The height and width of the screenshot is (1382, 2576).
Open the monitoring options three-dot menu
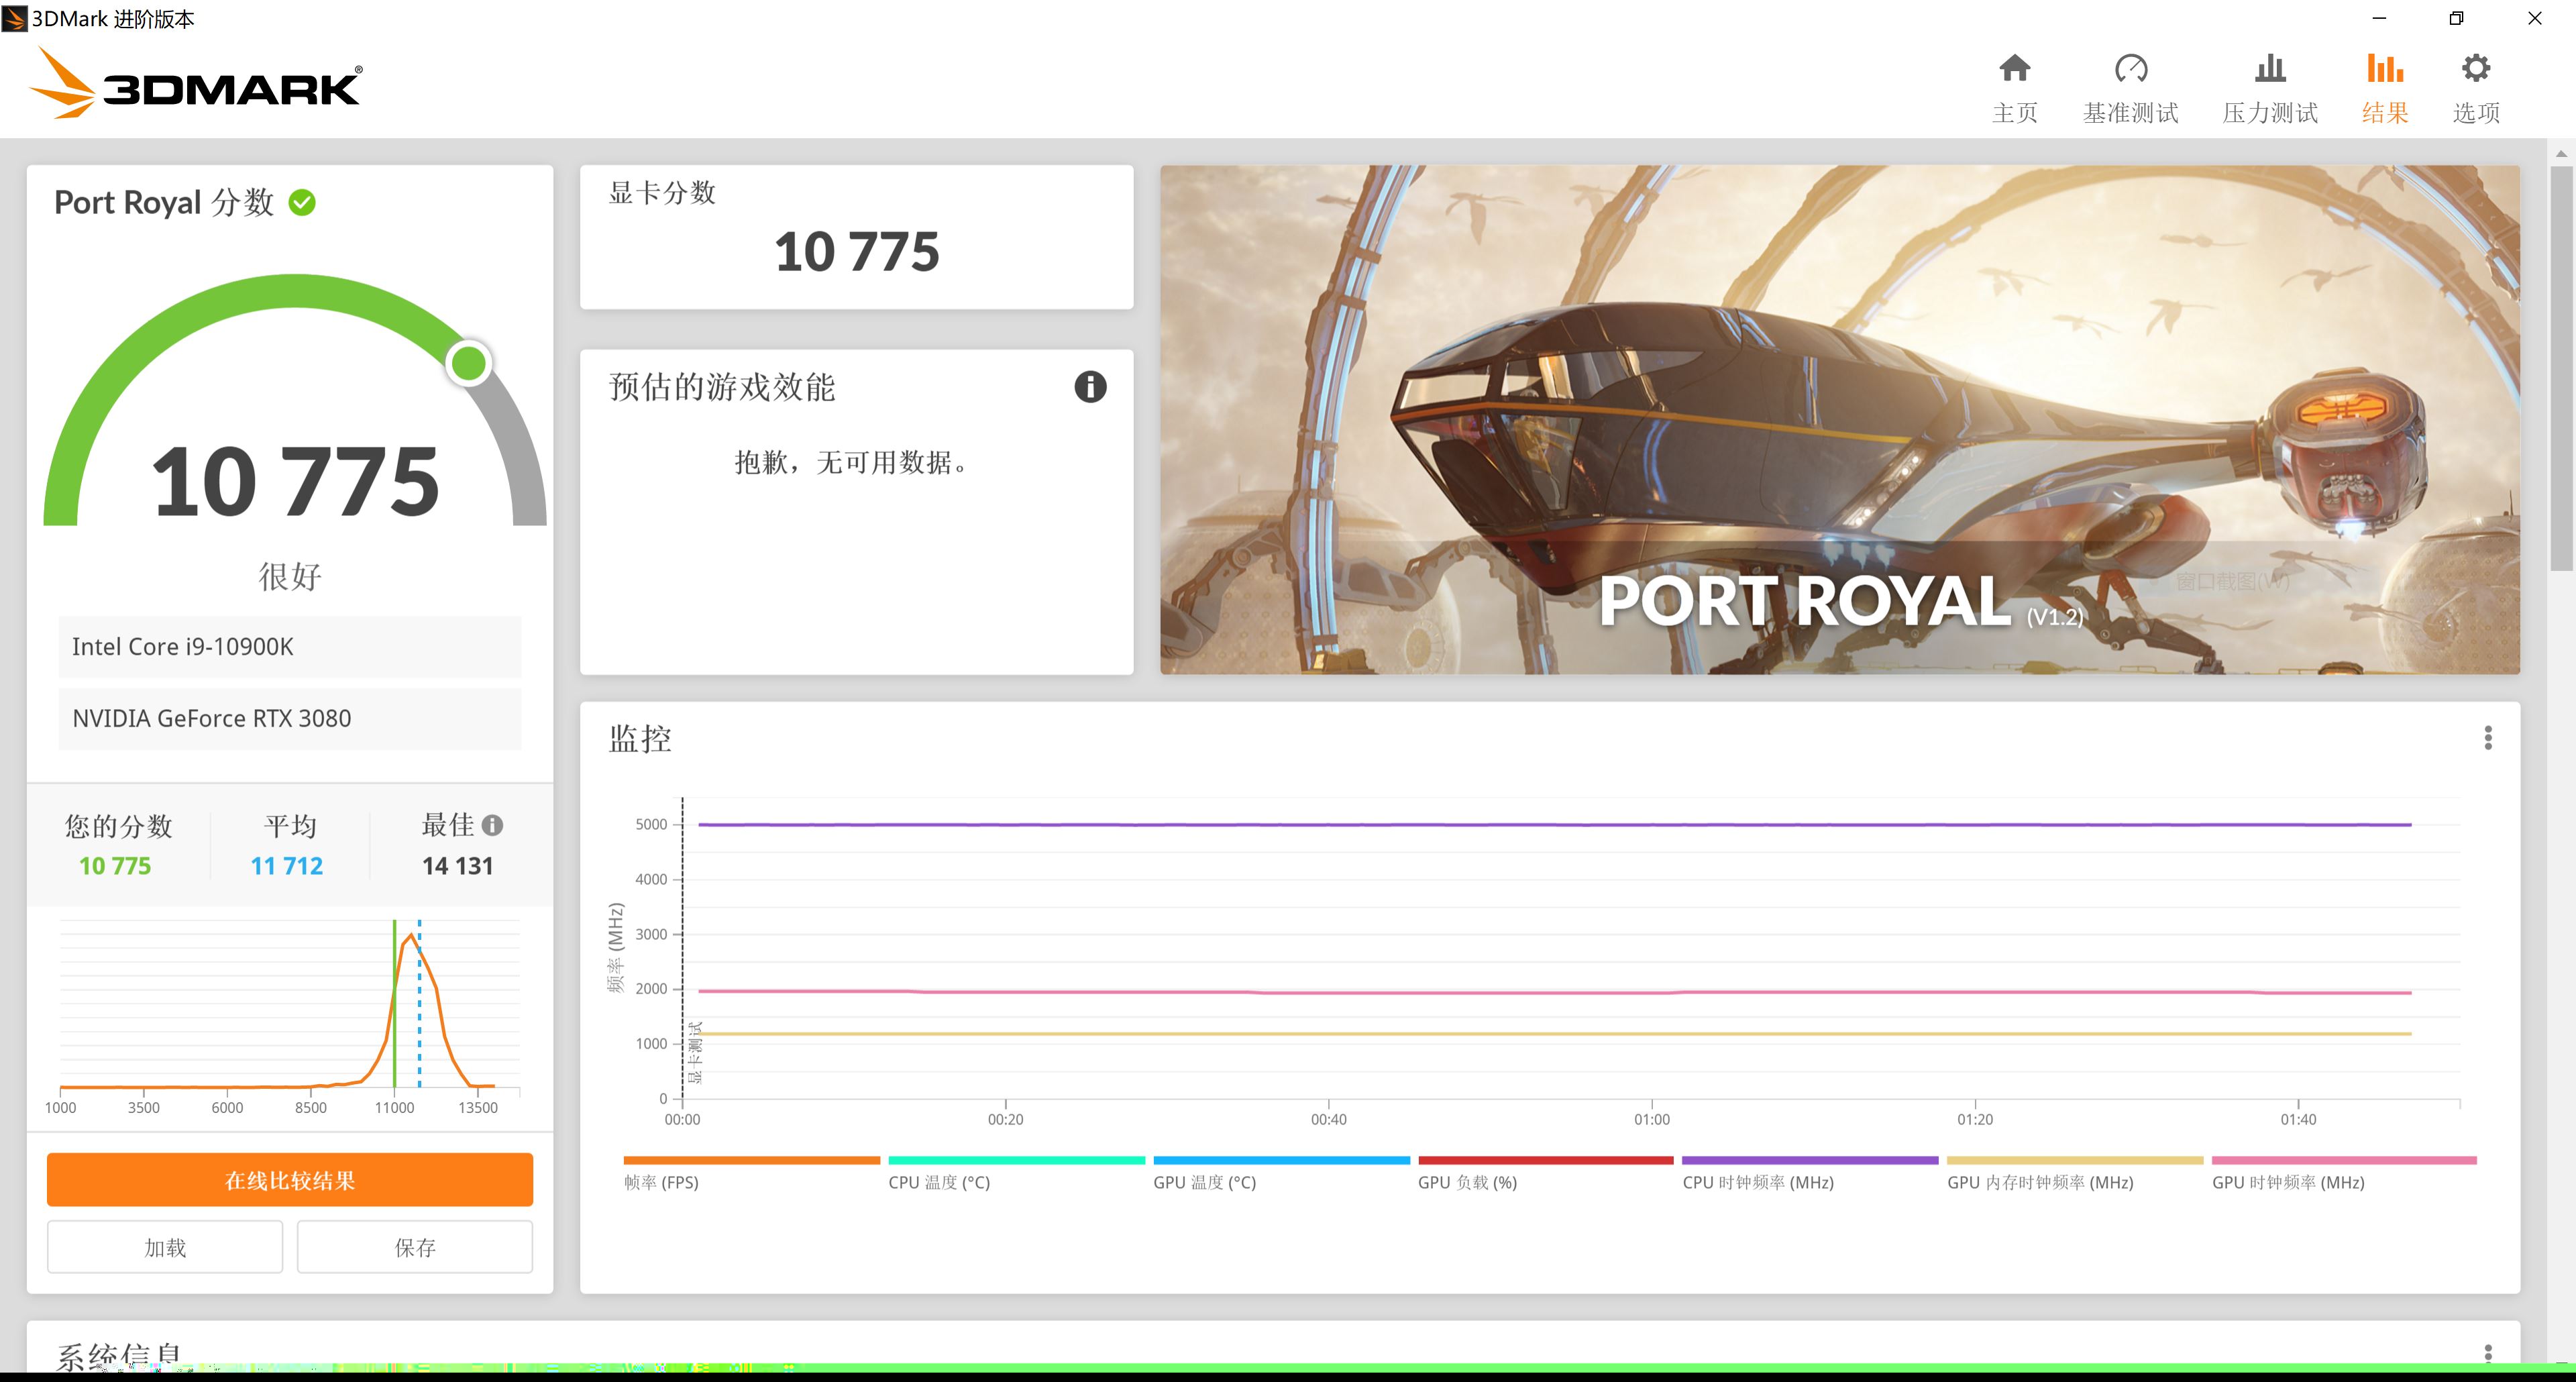point(2489,737)
